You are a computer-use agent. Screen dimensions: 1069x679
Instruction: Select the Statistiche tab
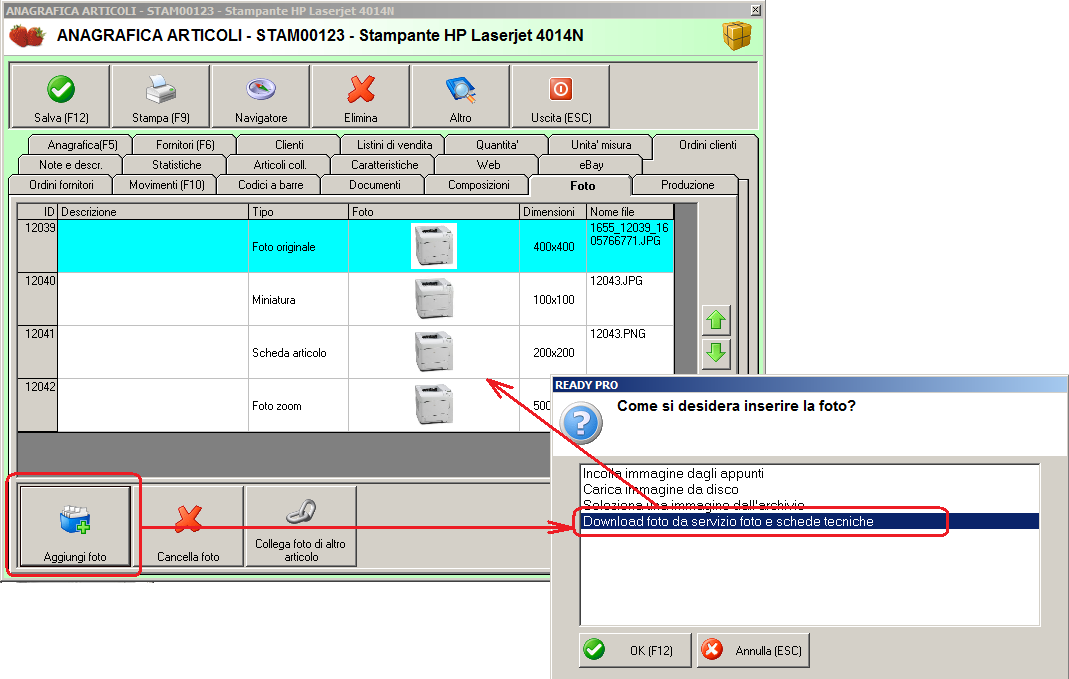(176, 164)
